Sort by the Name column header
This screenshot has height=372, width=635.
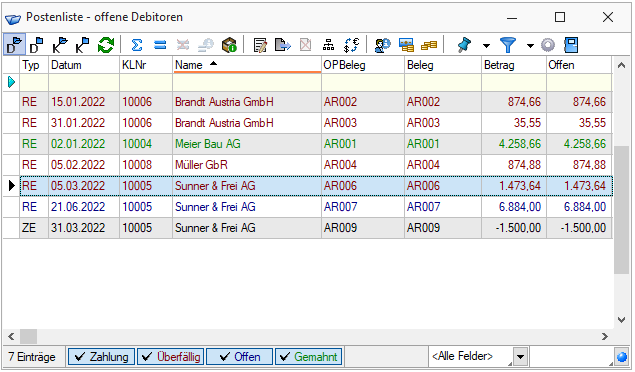tap(247, 65)
